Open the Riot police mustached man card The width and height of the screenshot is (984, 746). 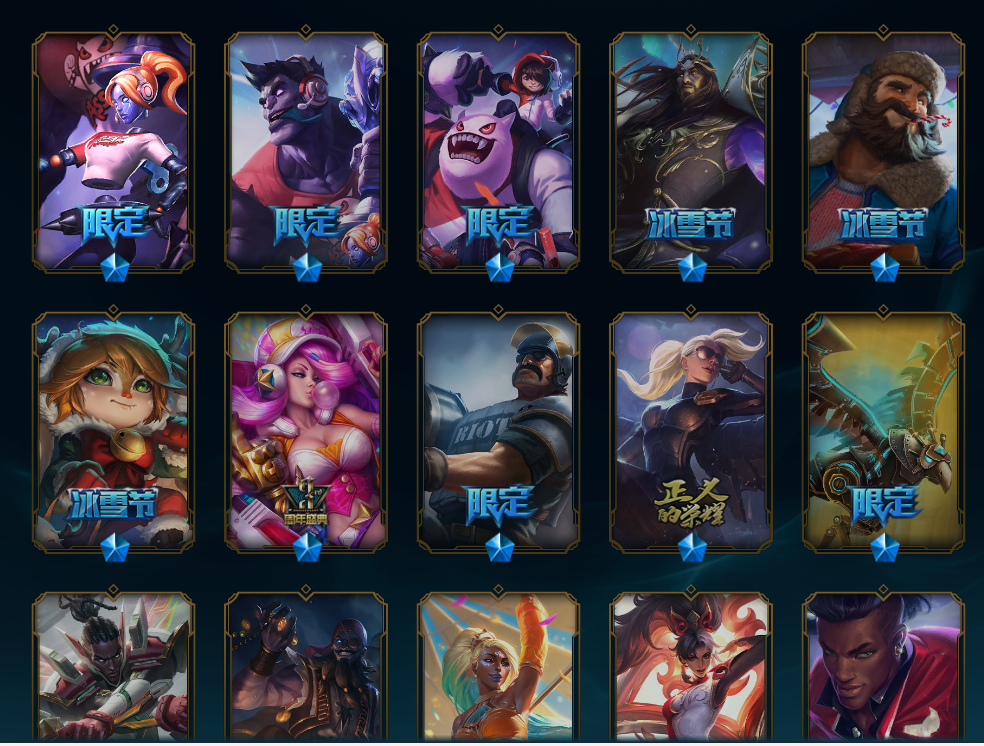point(498,433)
